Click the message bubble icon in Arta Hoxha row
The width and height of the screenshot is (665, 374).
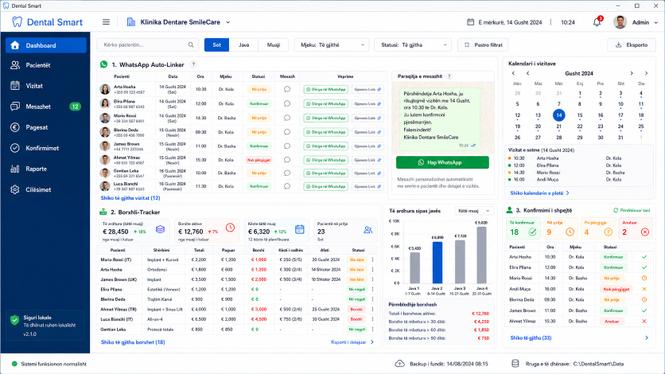287,89
